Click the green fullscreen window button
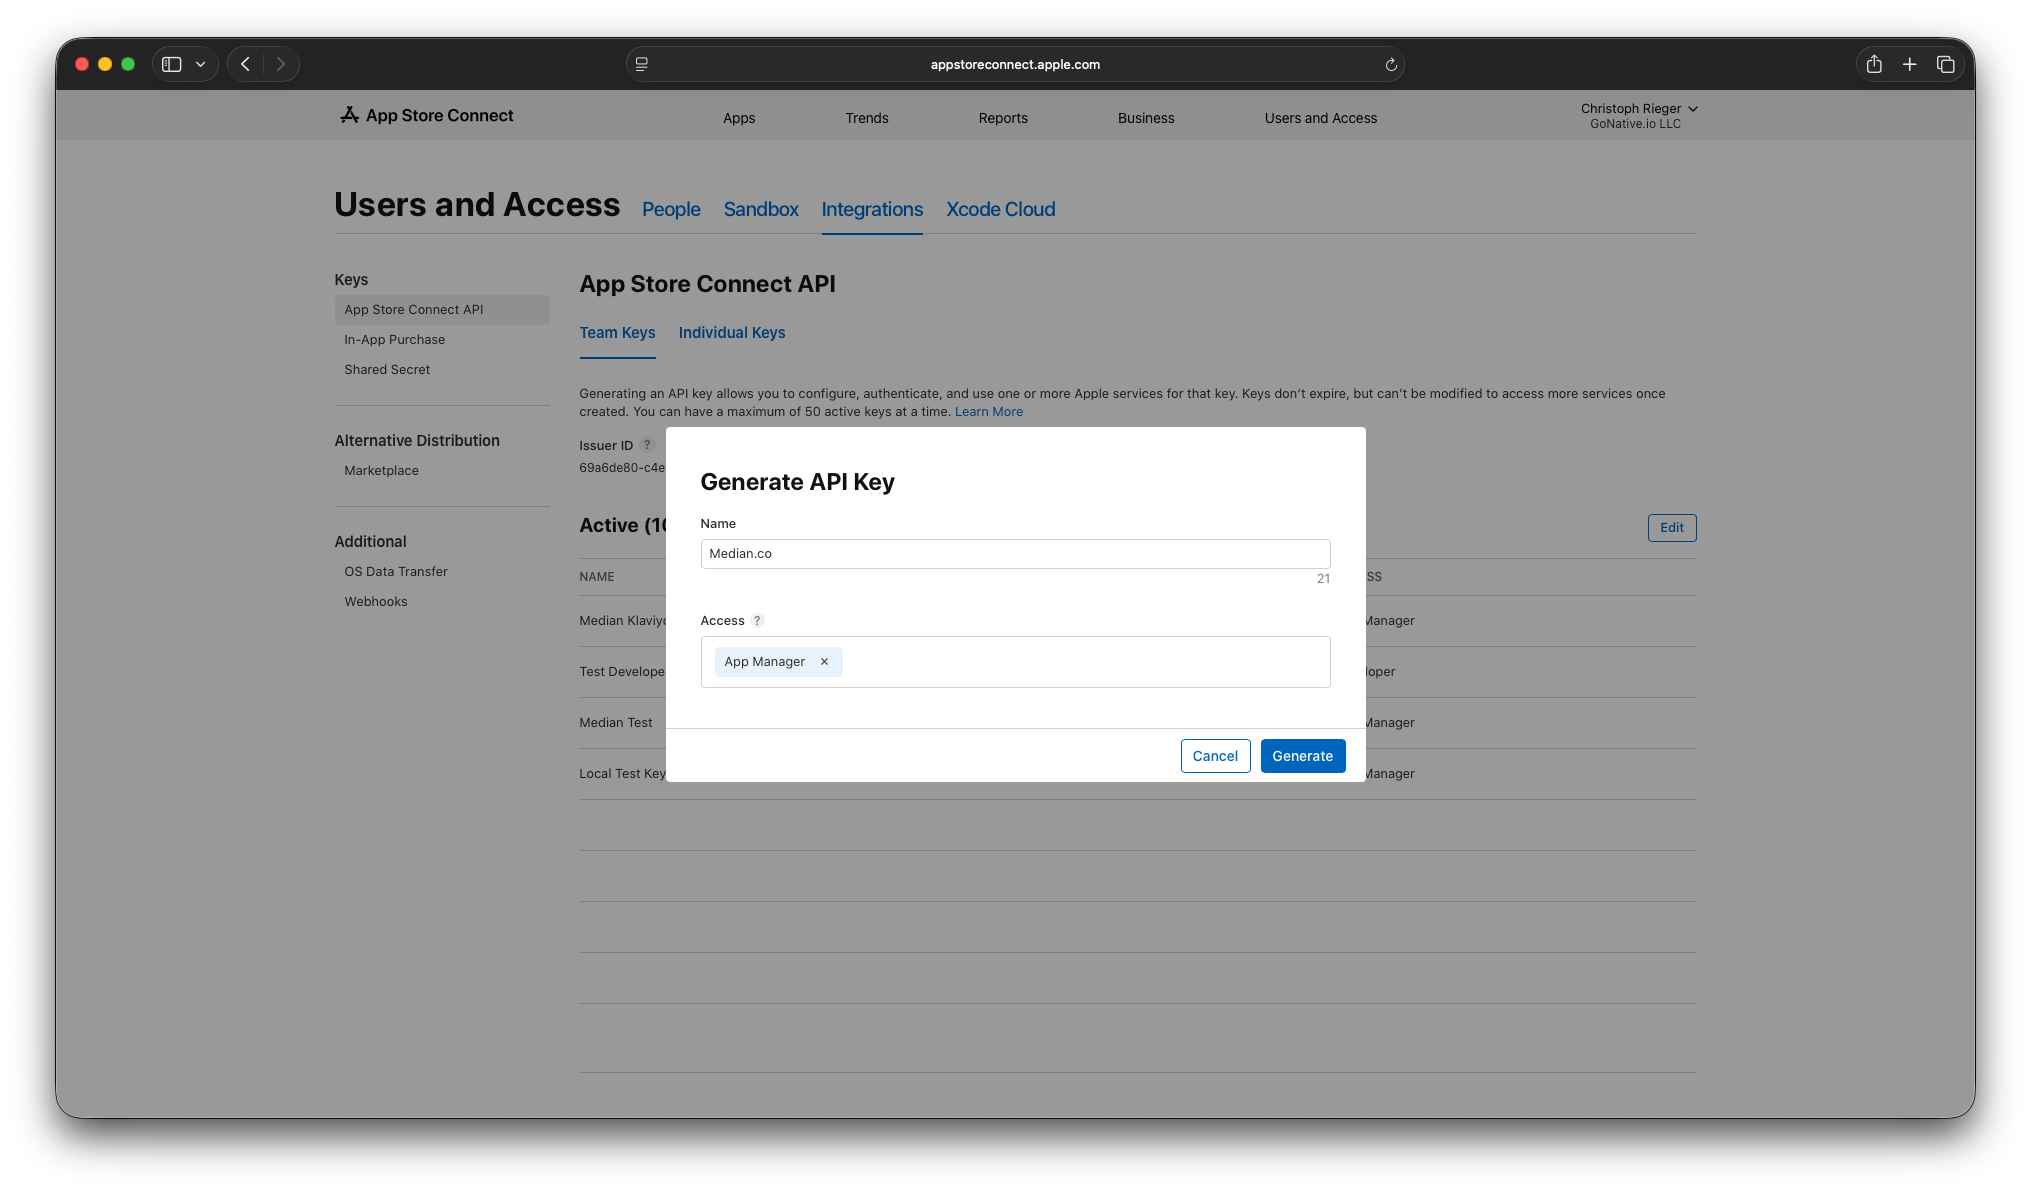 (128, 64)
